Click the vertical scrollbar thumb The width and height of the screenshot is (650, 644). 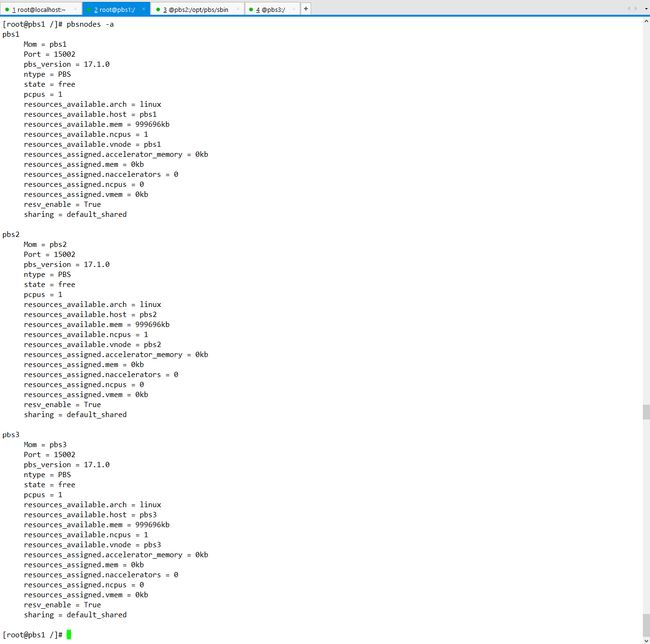646,624
